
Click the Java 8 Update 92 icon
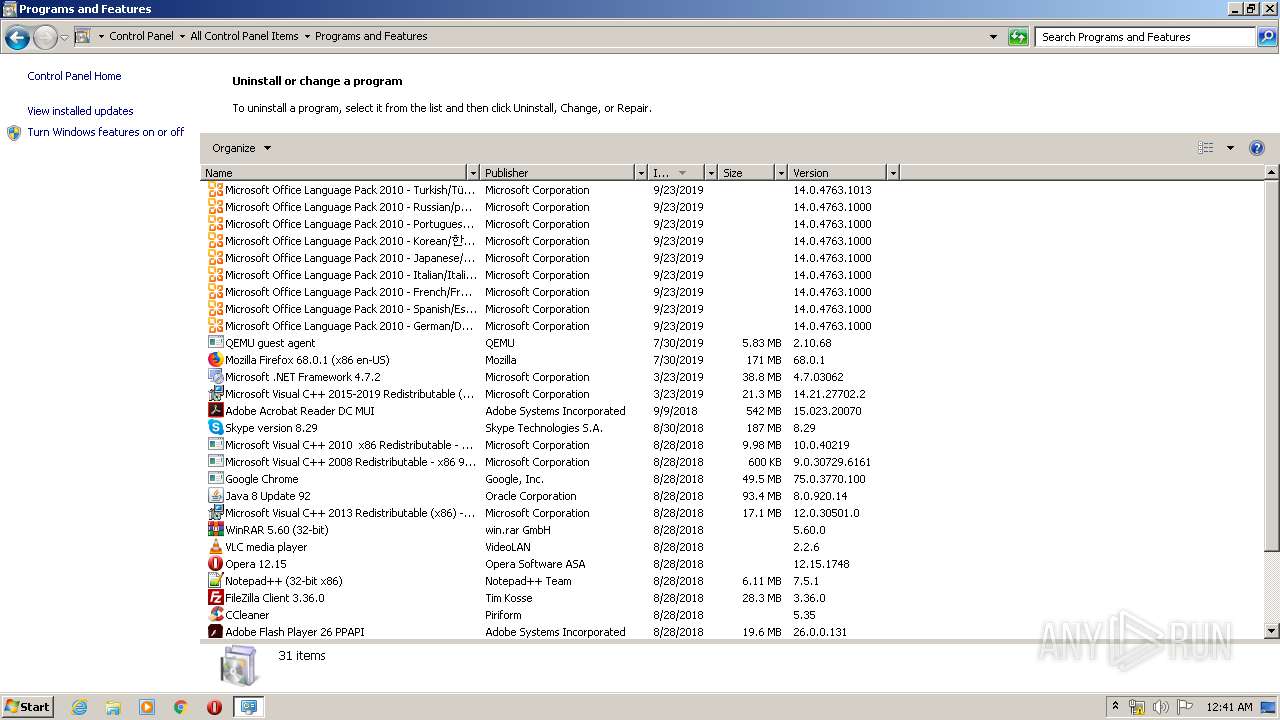coord(215,496)
